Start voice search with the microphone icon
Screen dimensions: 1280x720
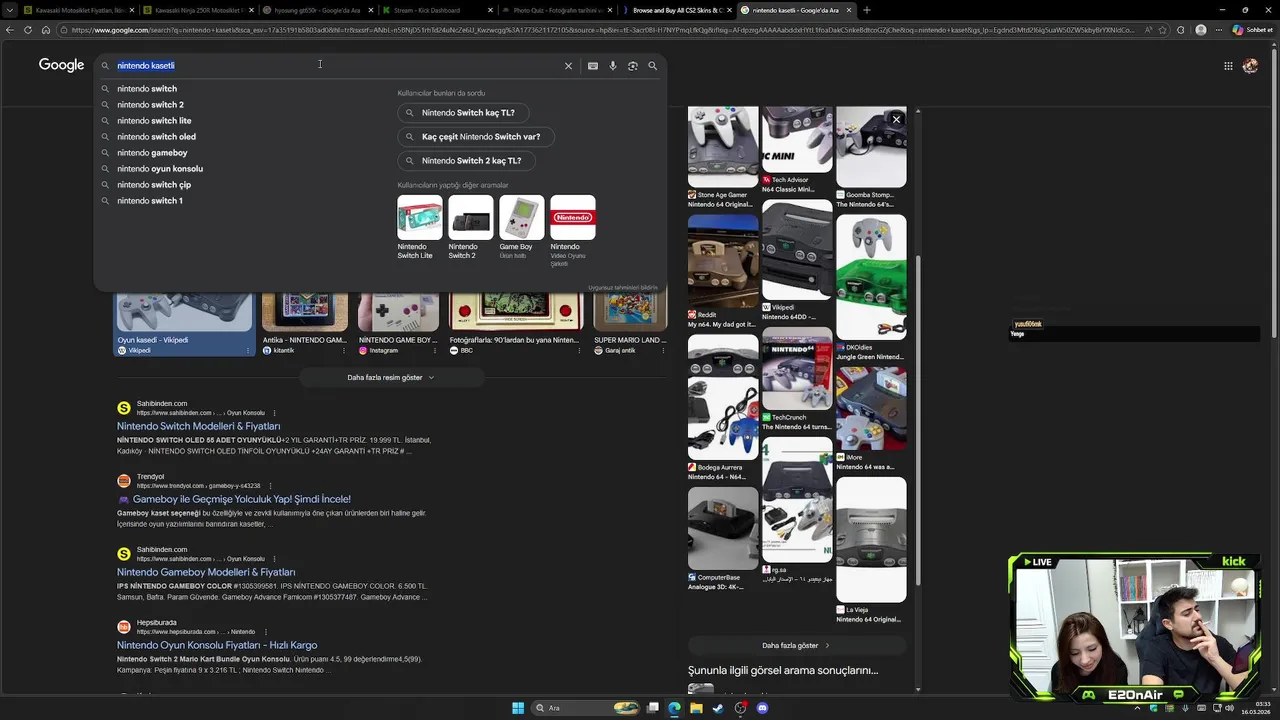(613, 66)
